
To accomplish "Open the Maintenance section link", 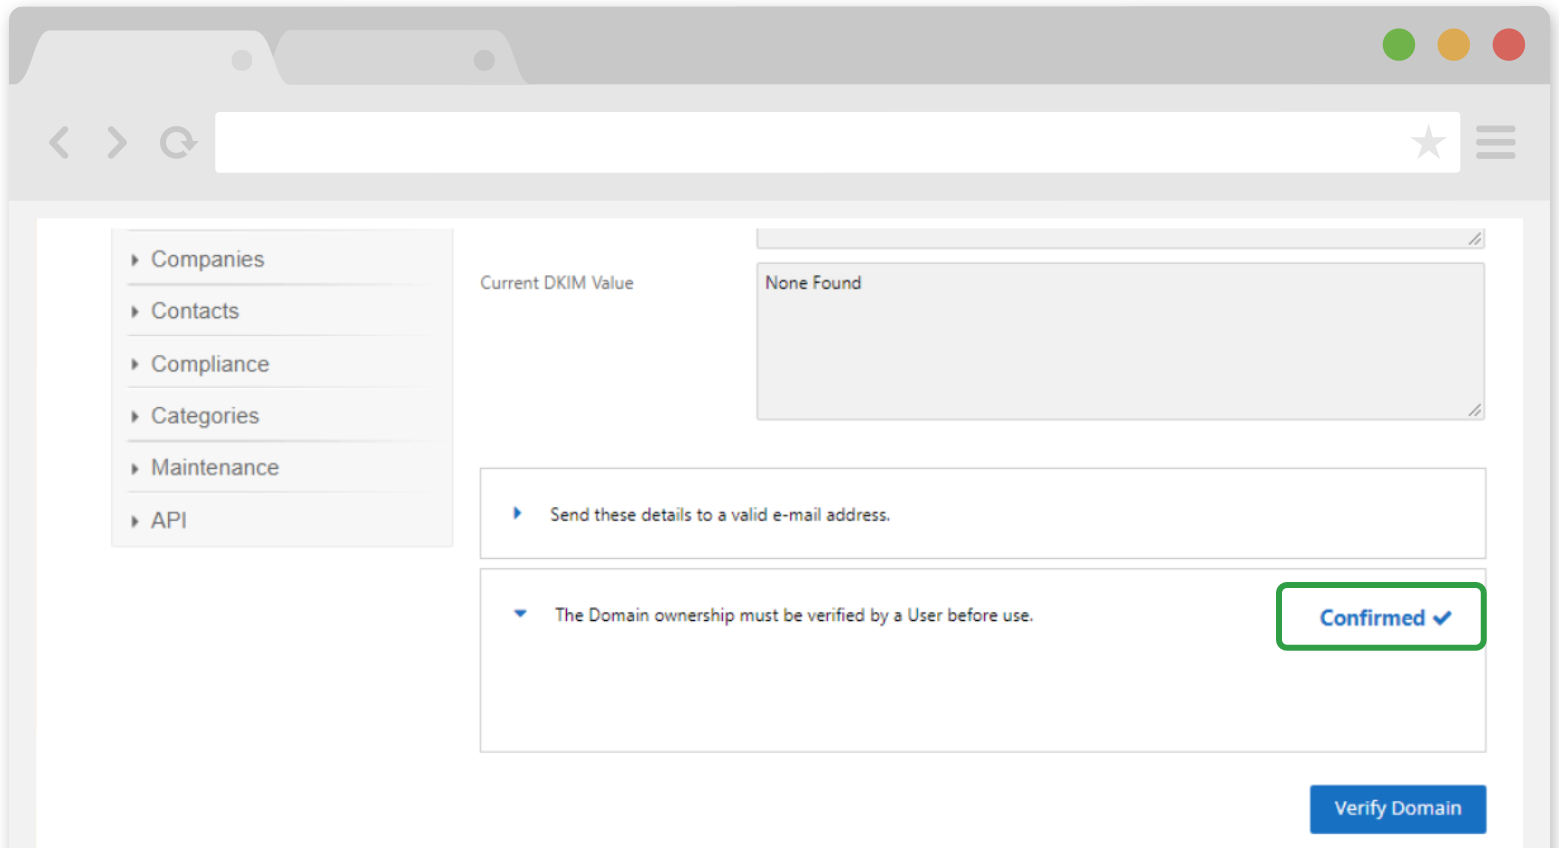I will click(215, 467).
